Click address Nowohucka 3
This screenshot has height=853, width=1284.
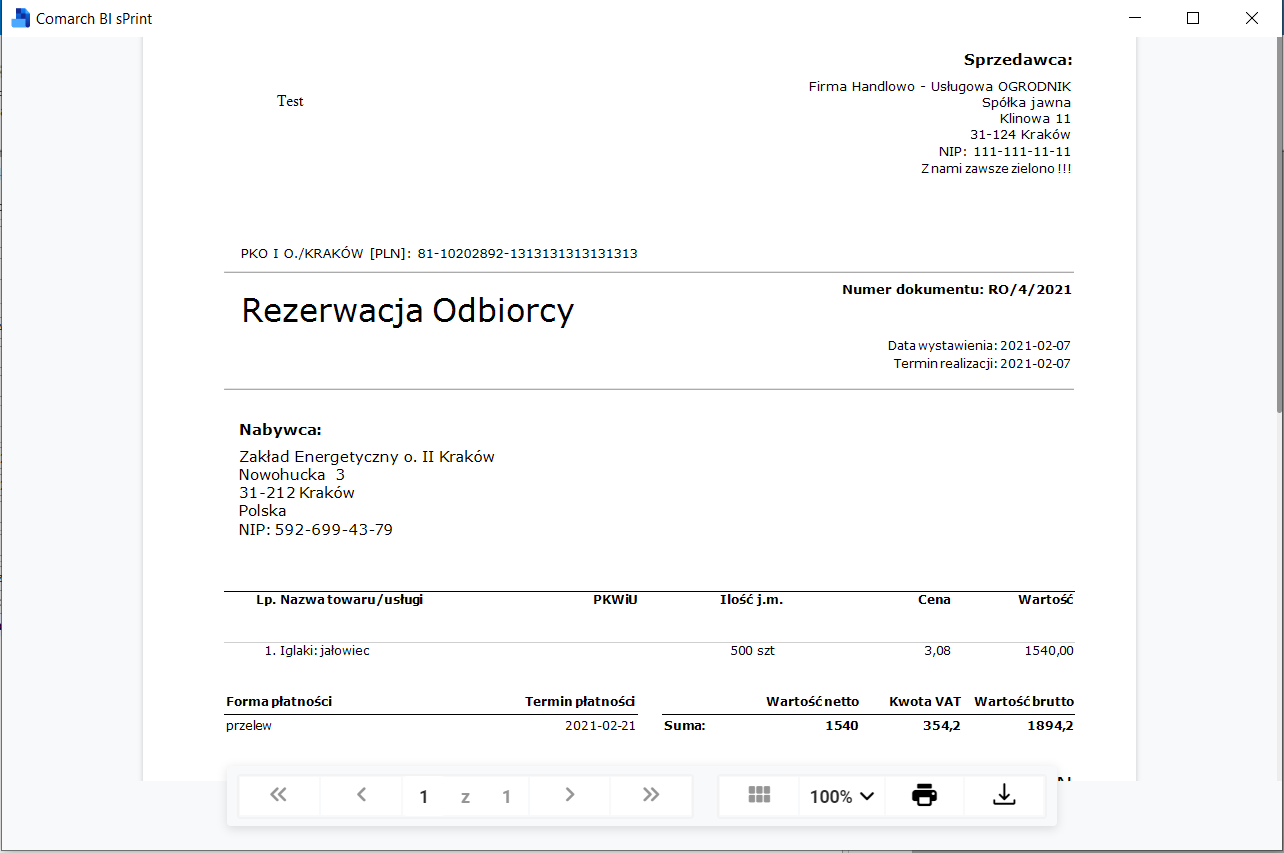292,475
